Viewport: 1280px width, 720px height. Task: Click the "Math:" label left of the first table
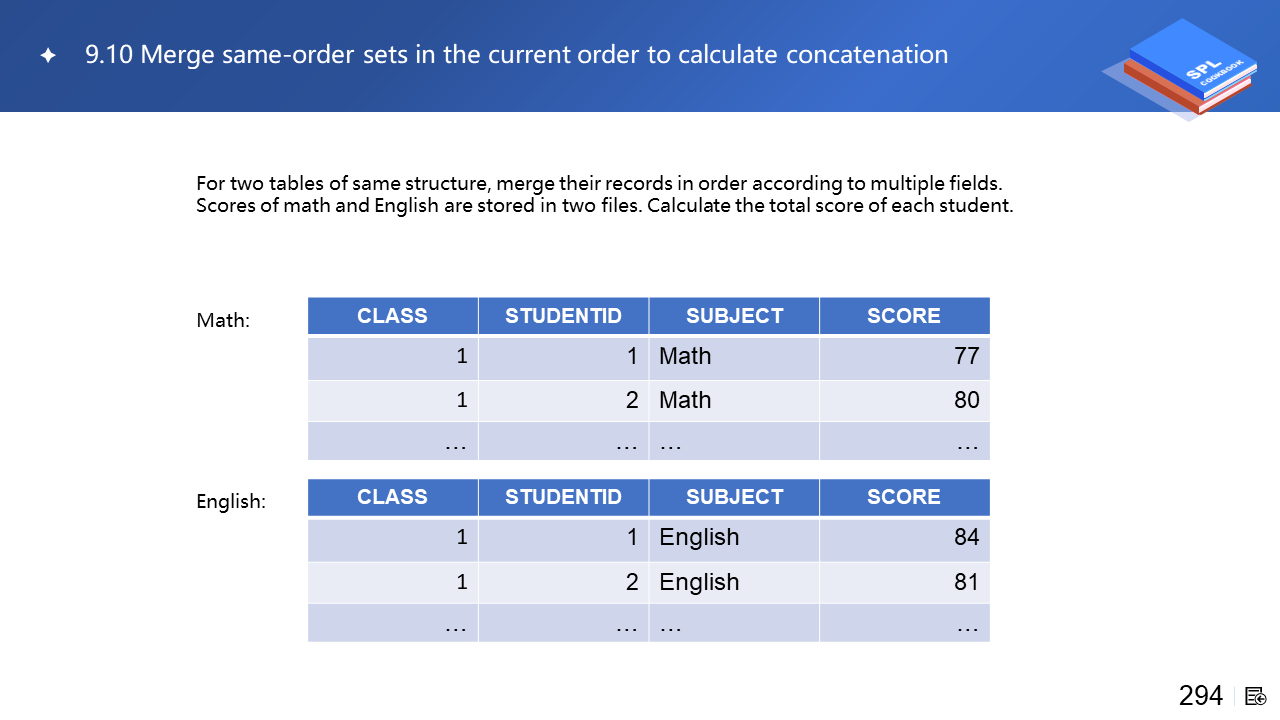tap(223, 321)
